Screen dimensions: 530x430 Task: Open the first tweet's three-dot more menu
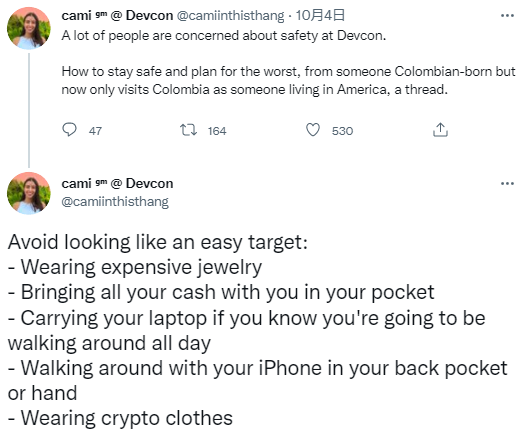coord(507,16)
